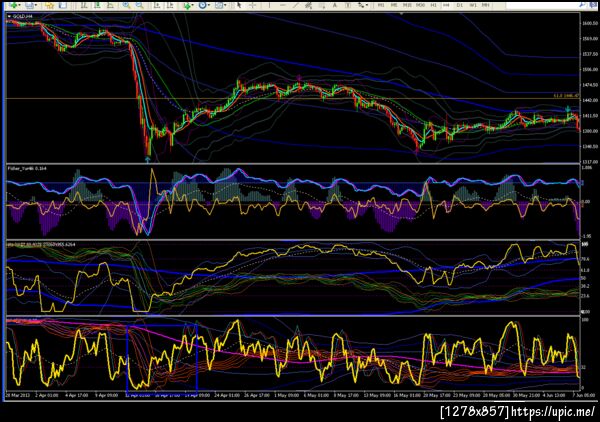
Task: Expand the Periods dropdown arrow
Action: click(209, 5)
